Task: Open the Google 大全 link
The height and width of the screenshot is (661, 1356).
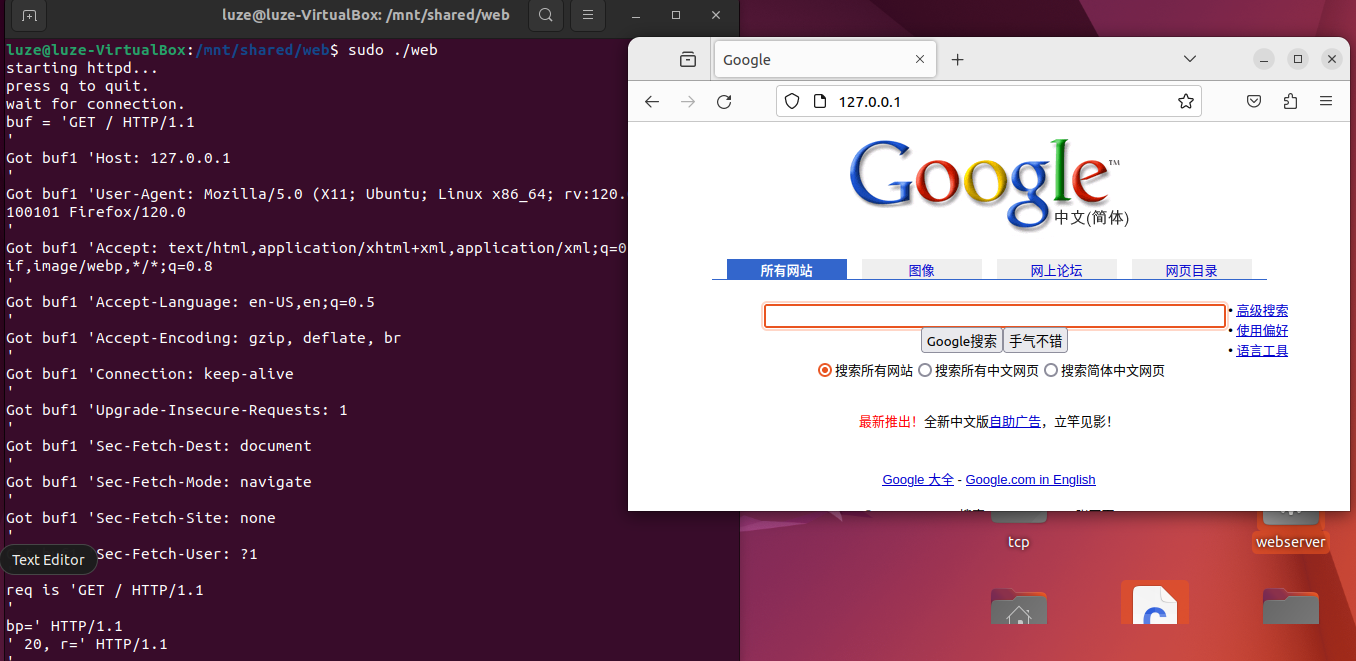Action: click(x=918, y=479)
